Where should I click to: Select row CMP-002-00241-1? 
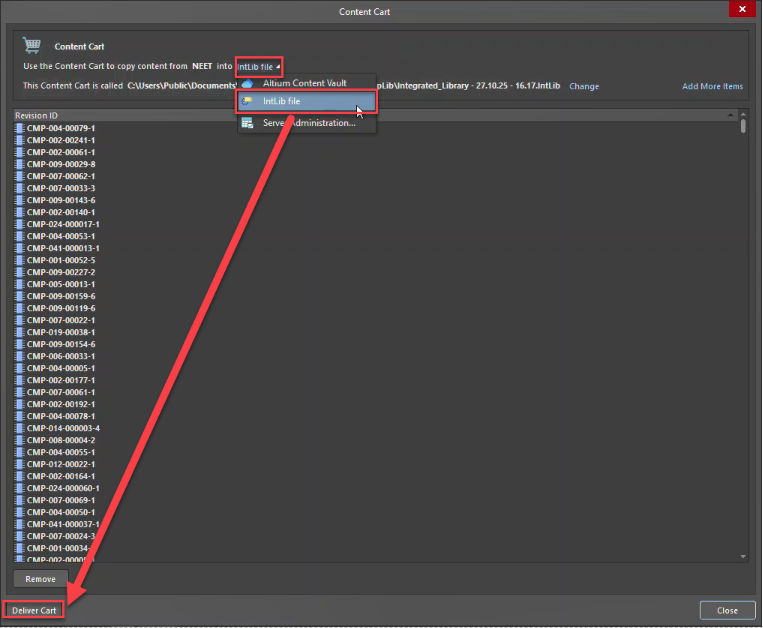(377, 140)
